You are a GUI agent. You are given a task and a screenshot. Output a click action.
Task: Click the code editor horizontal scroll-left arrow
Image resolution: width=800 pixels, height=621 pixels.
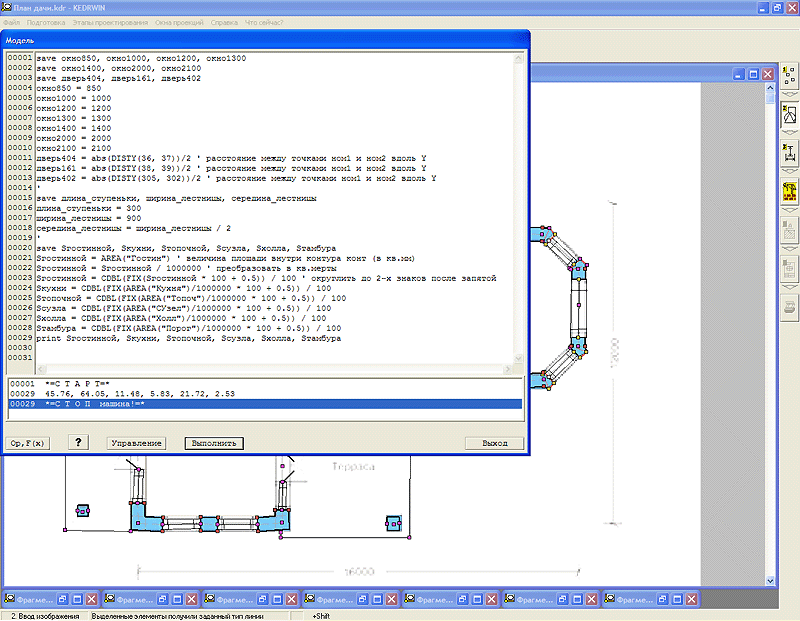pyautogui.click(x=41, y=368)
